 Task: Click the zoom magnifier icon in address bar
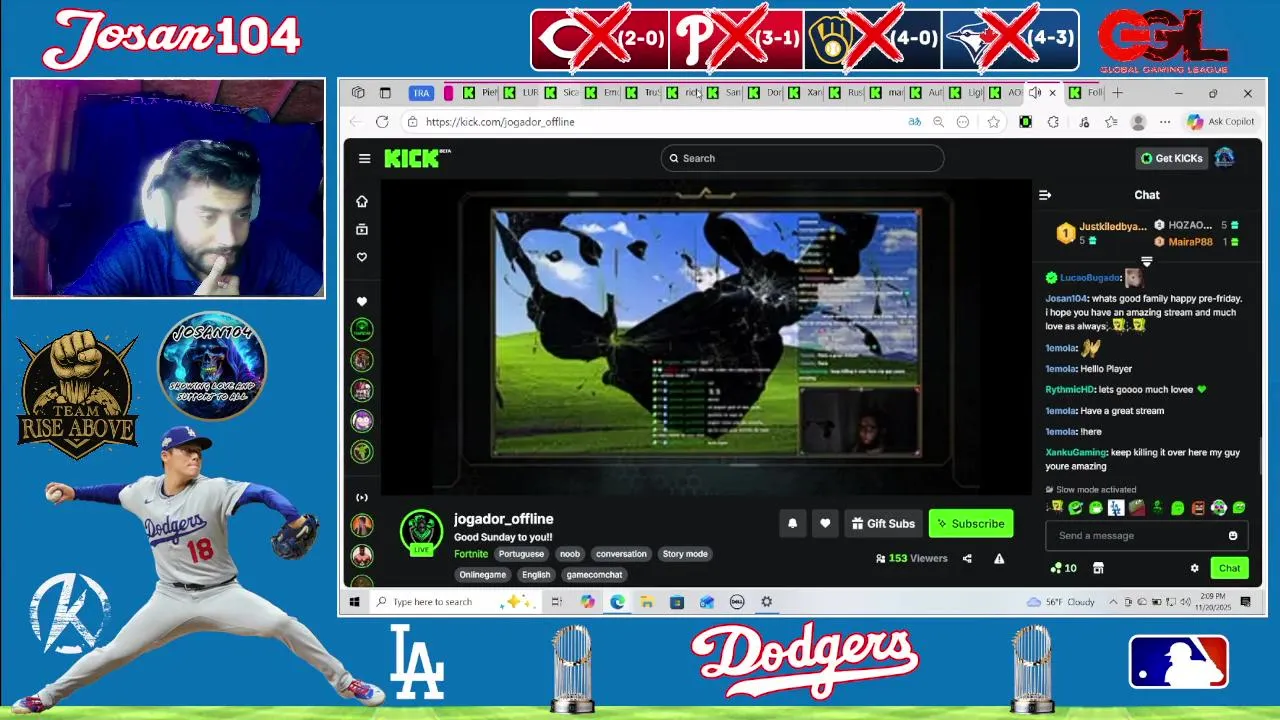(x=938, y=122)
